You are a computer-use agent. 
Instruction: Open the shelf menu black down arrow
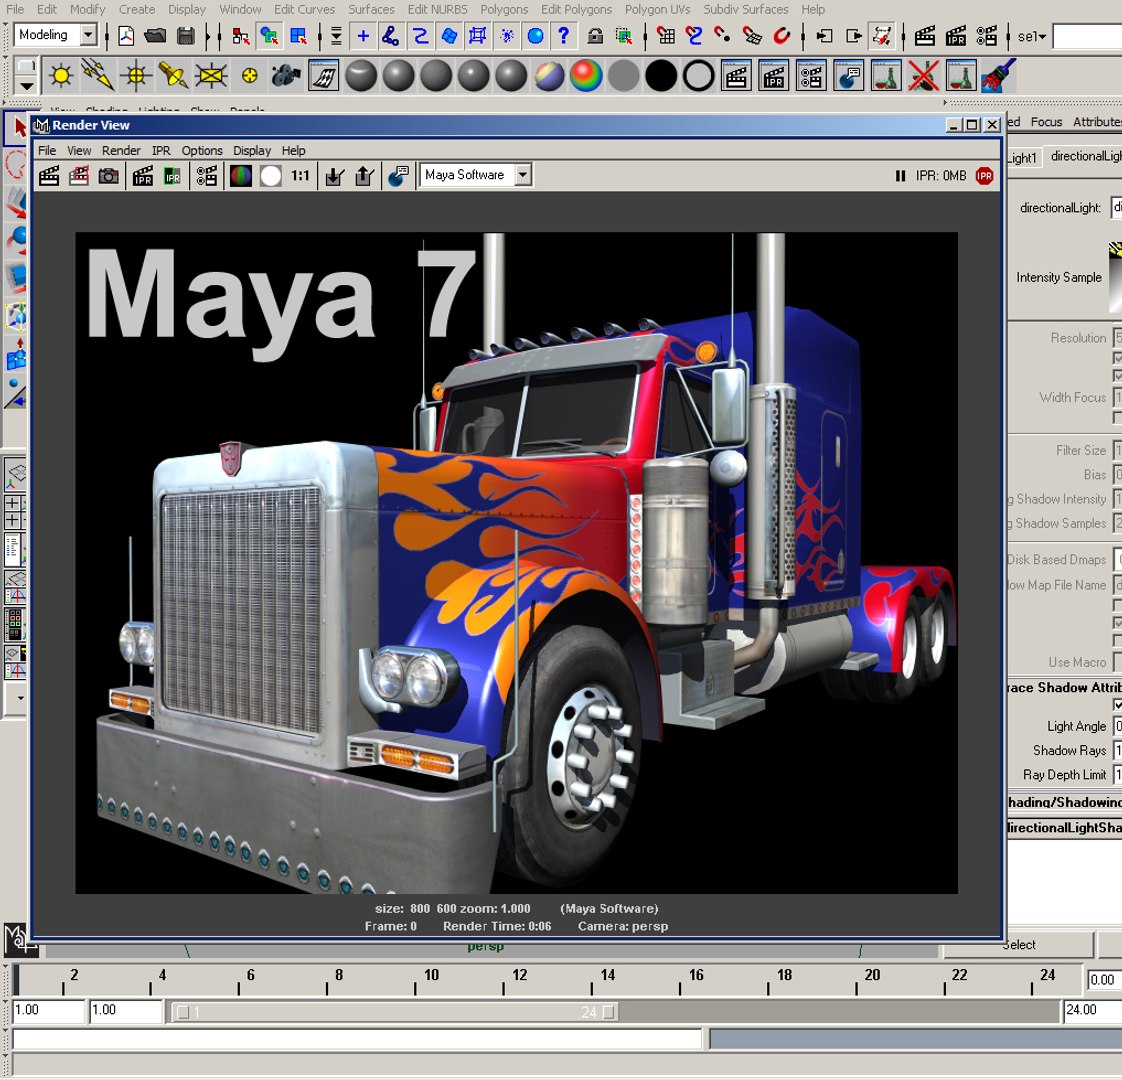coord(26,87)
